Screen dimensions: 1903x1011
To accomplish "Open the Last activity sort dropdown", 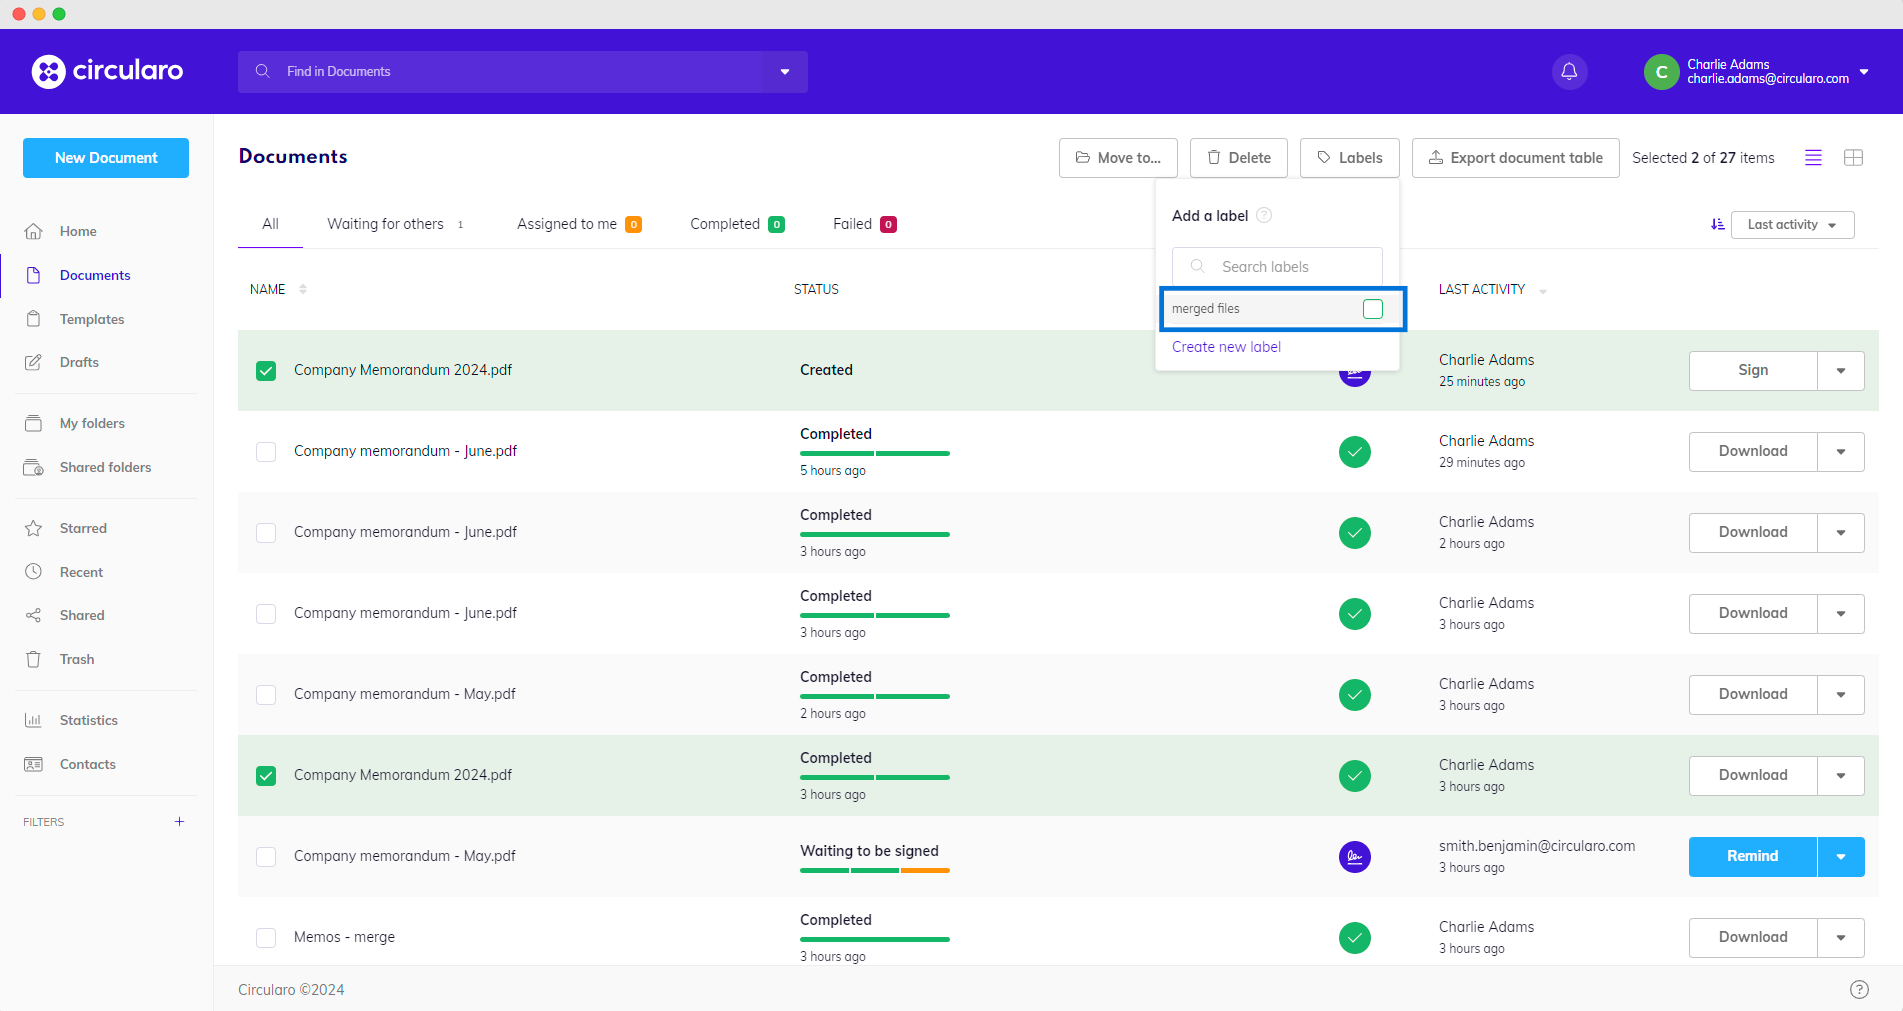I will click(1792, 225).
